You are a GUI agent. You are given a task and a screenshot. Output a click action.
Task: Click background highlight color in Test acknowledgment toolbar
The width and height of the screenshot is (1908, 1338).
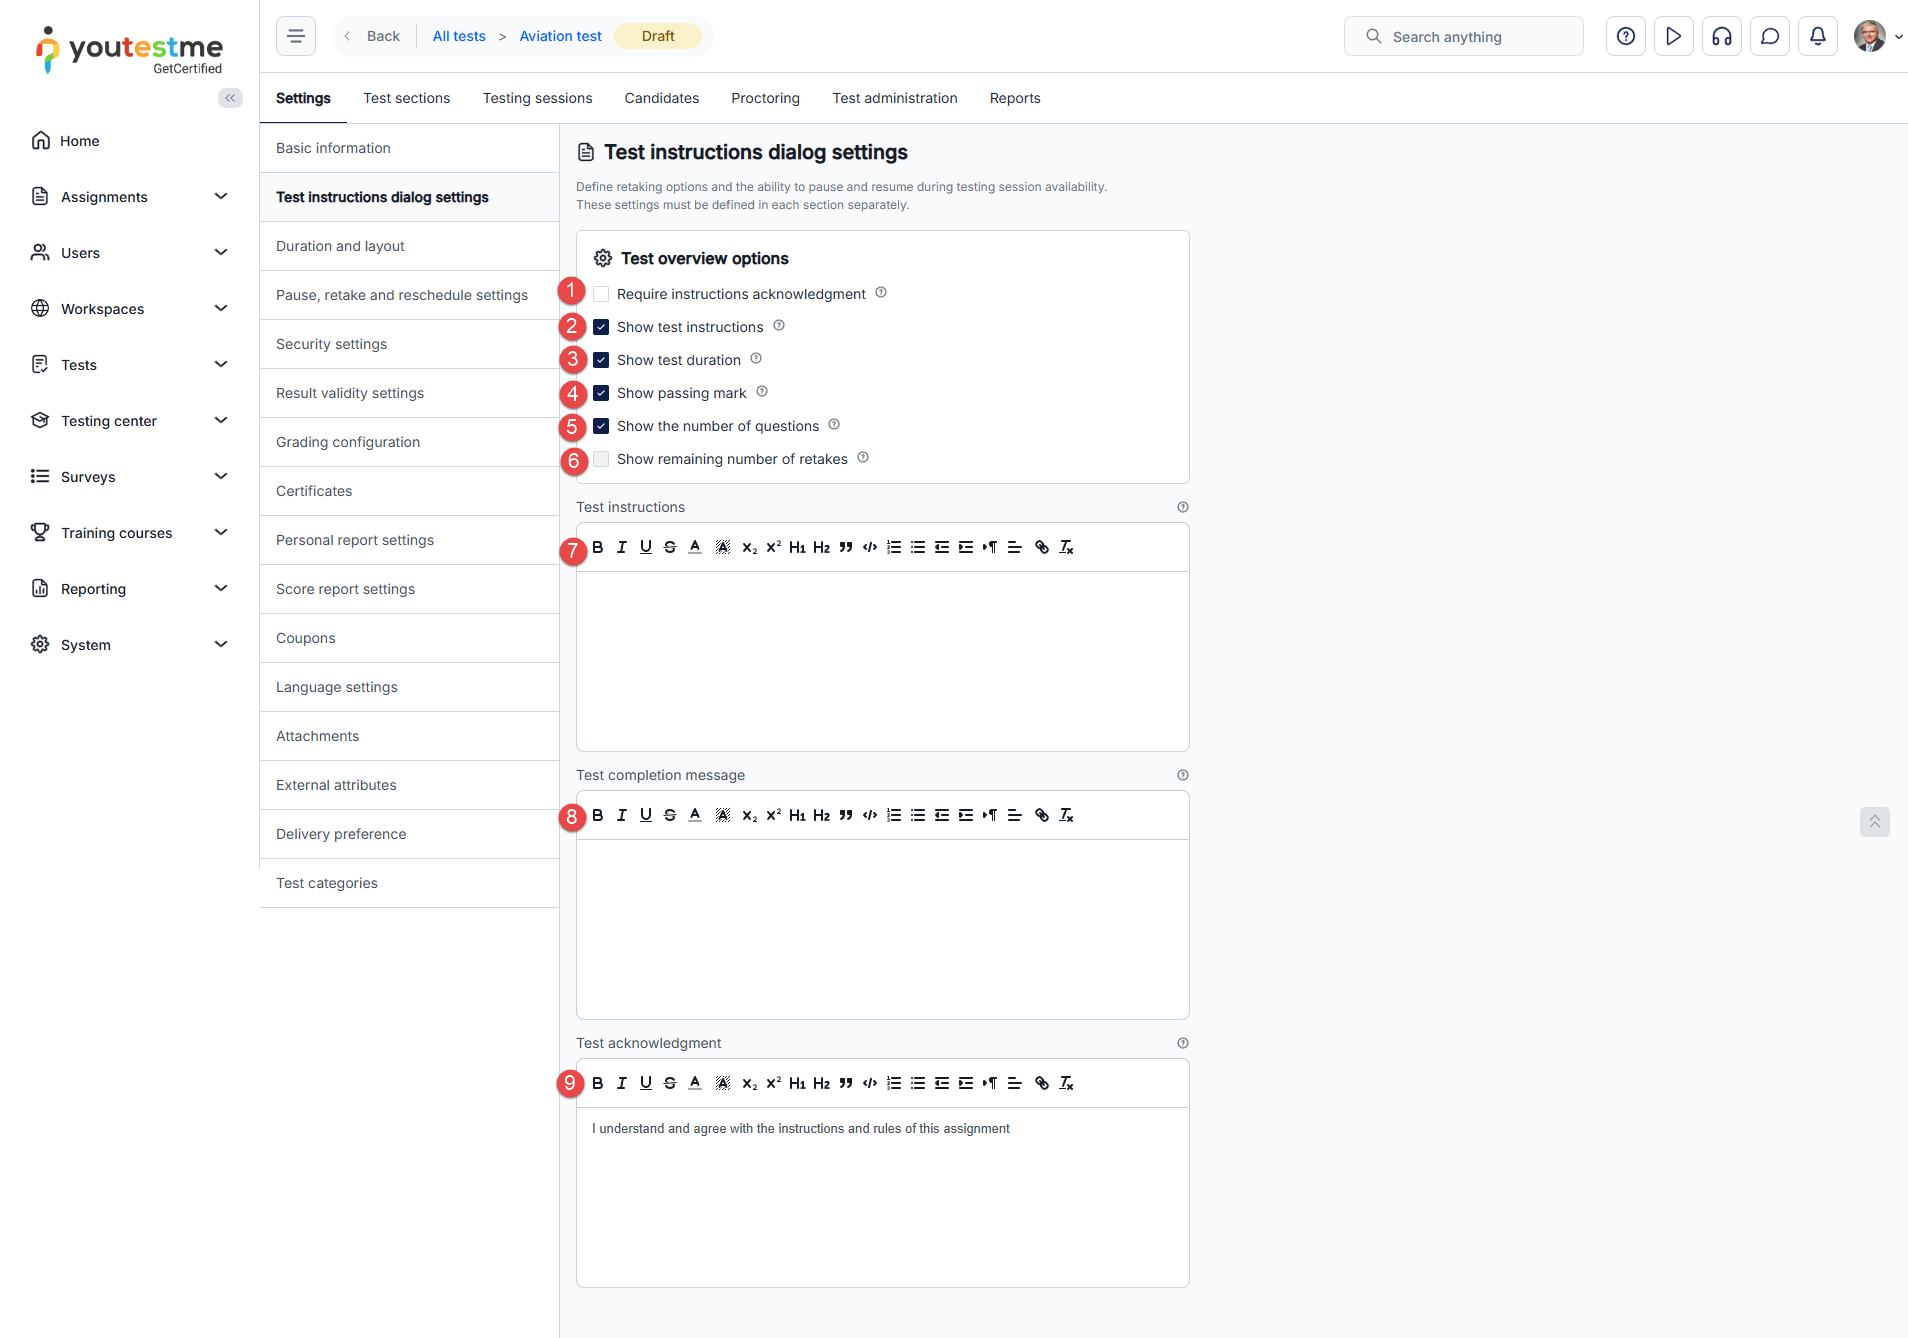[723, 1083]
